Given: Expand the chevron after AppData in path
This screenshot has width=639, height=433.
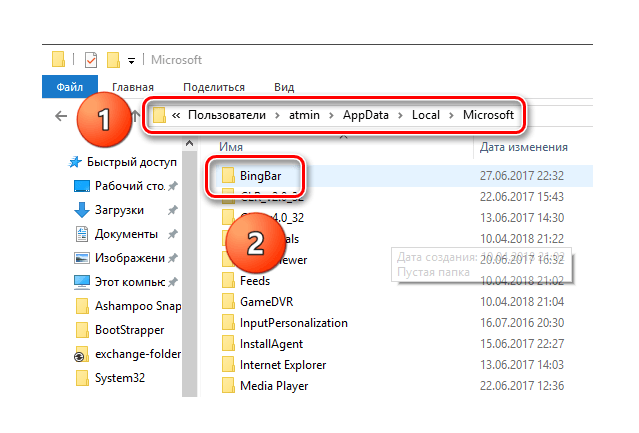Looking at the screenshot, I should [x=400, y=116].
